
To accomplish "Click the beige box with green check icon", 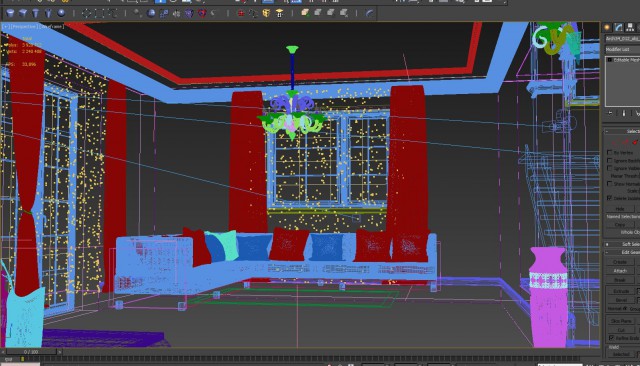I will 305,13.
